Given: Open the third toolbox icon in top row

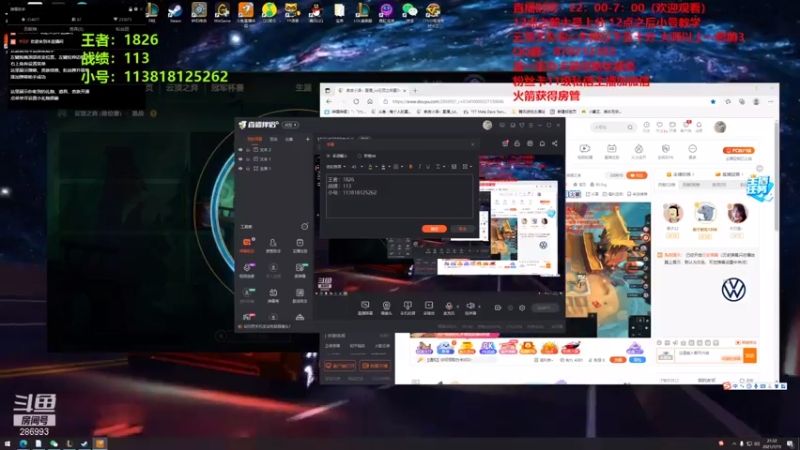Looking at the screenshot, I should (x=299, y=242).
